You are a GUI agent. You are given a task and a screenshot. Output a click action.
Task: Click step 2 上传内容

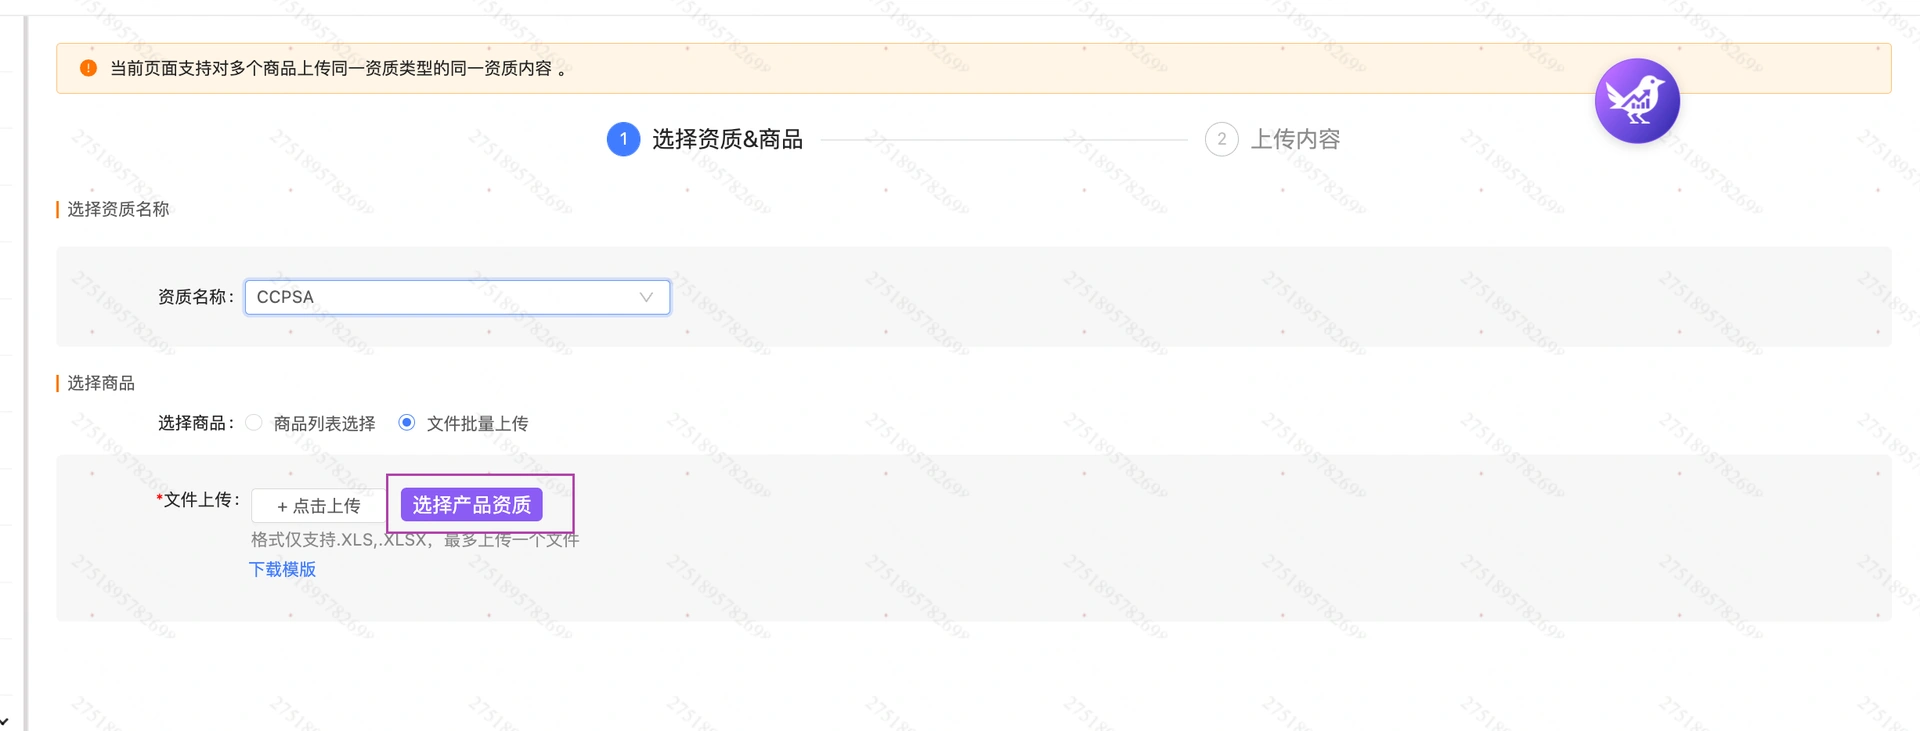pyautogui.click(x=1273, y=139)
